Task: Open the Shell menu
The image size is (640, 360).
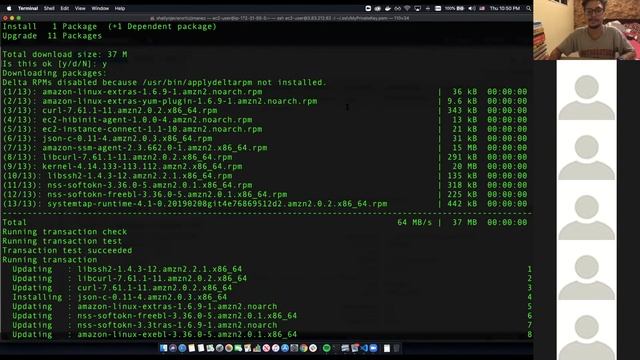Action: click(x=49, y=8)
